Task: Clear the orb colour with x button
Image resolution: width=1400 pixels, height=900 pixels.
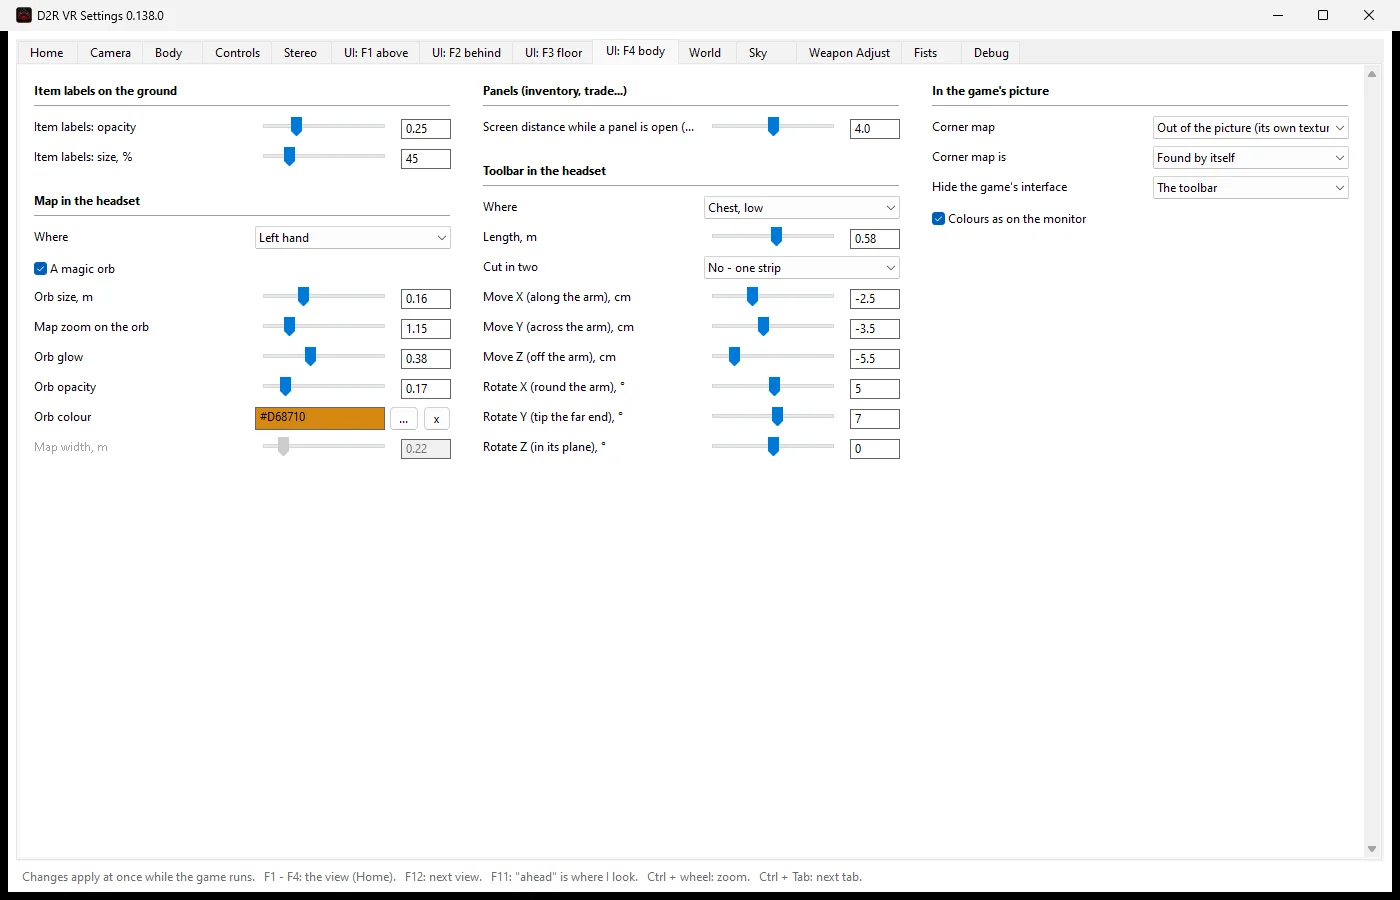Action: pos(437,419)
